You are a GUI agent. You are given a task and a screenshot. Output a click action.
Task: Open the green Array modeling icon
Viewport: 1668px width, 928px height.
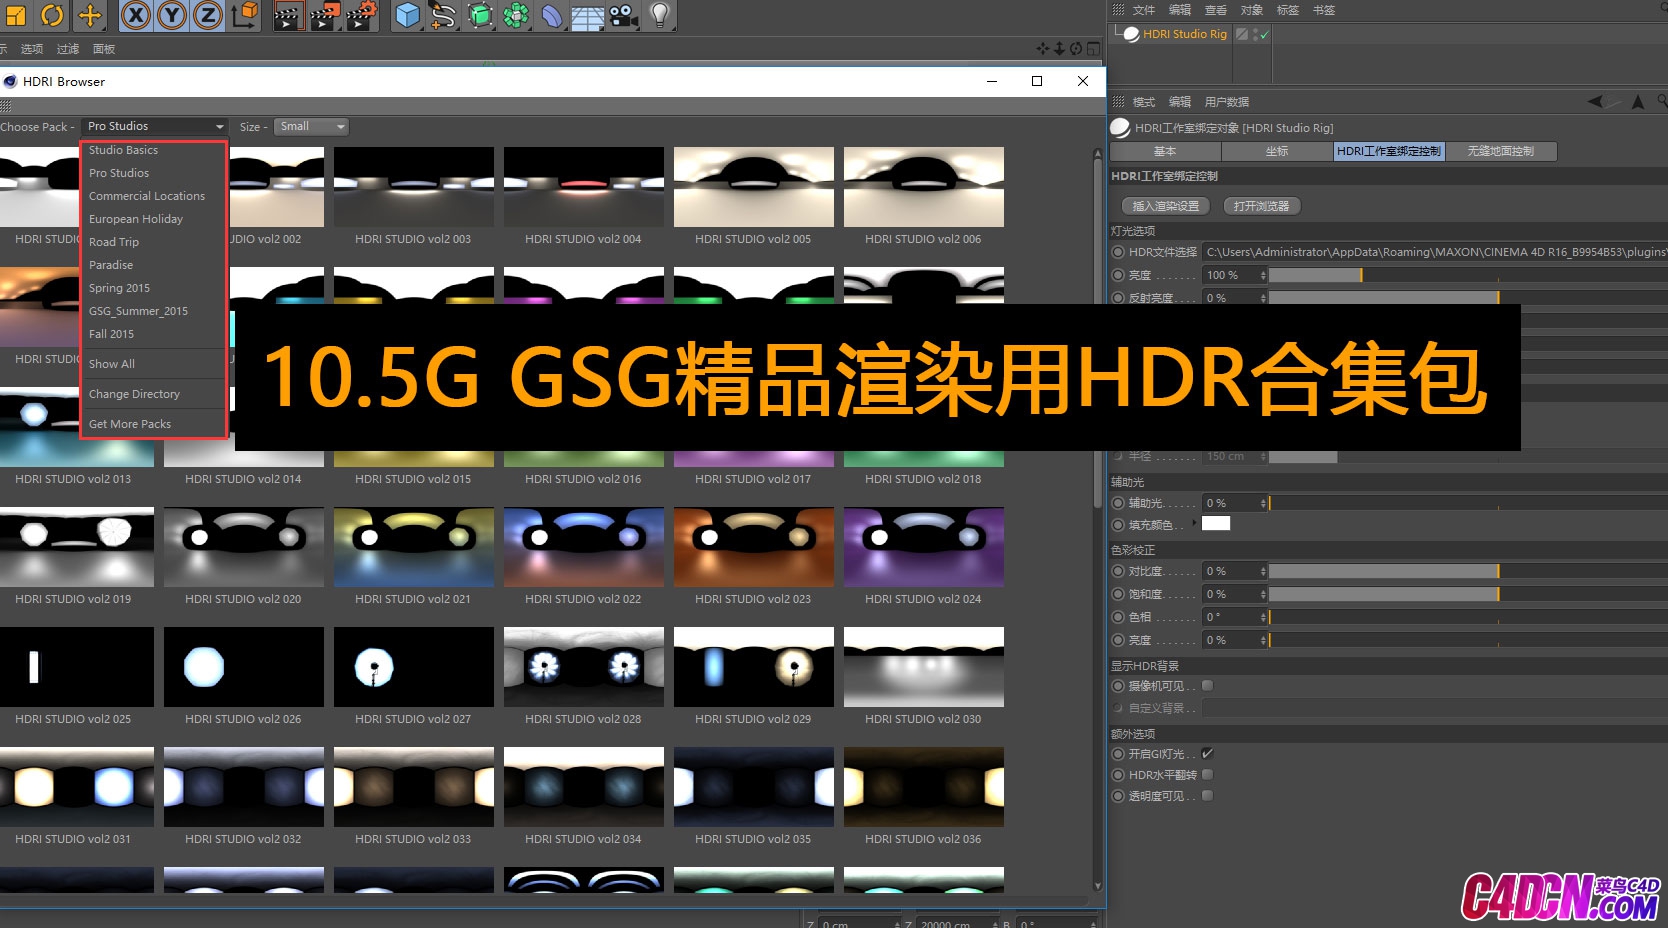click(516, 15)
